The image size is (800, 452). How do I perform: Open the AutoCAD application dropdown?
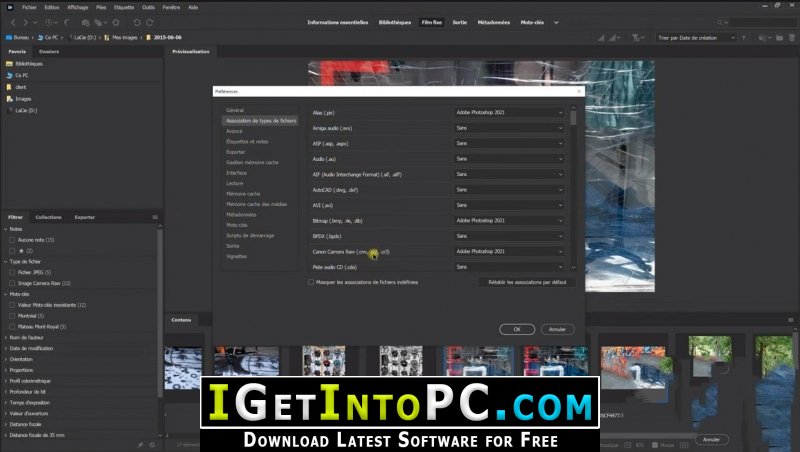[x=509, y=190]
